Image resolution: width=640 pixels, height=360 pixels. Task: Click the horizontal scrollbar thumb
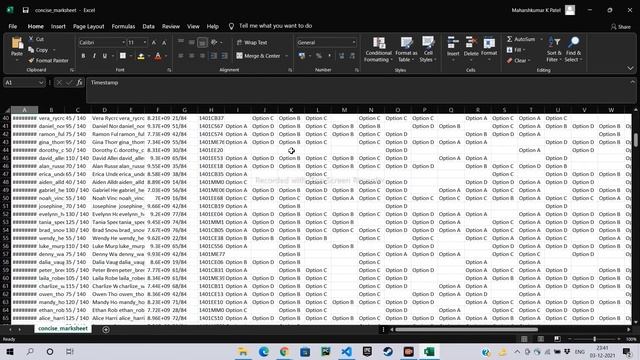coord(466,329)
